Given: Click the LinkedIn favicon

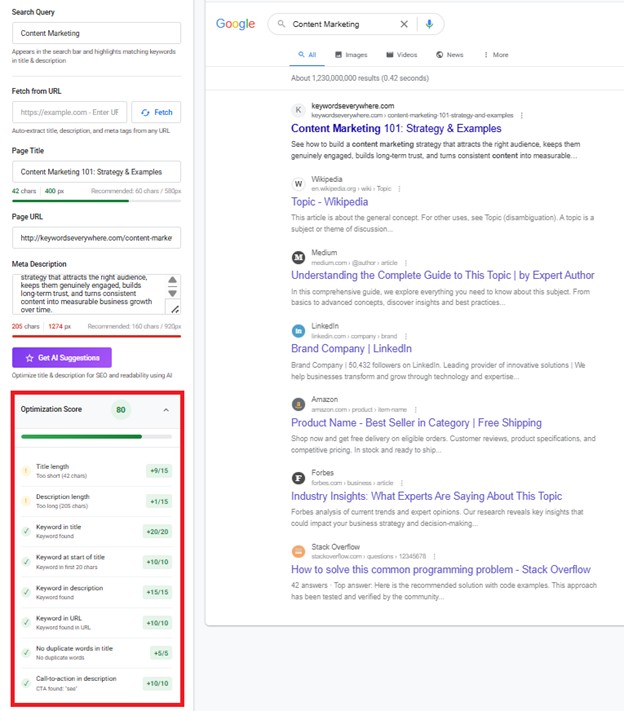Looking at the screenshot, I should point(298,331).
